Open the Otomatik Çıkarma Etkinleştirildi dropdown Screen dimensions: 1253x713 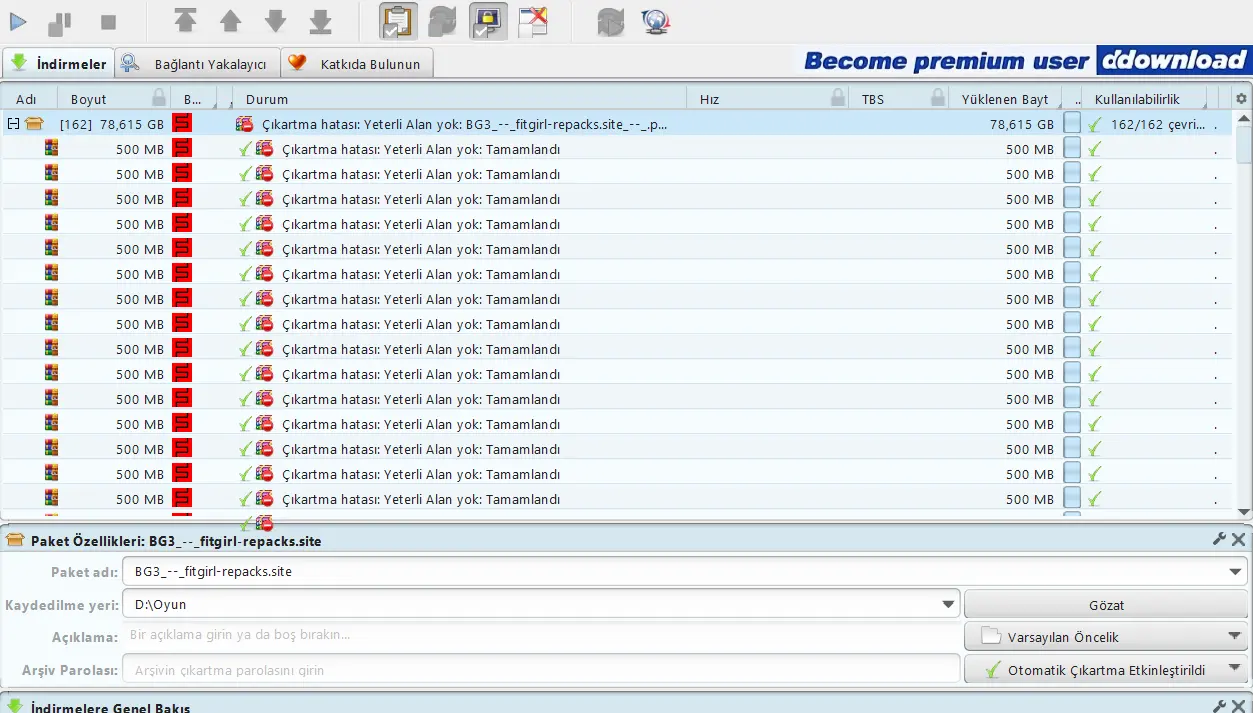[1106, 669]
